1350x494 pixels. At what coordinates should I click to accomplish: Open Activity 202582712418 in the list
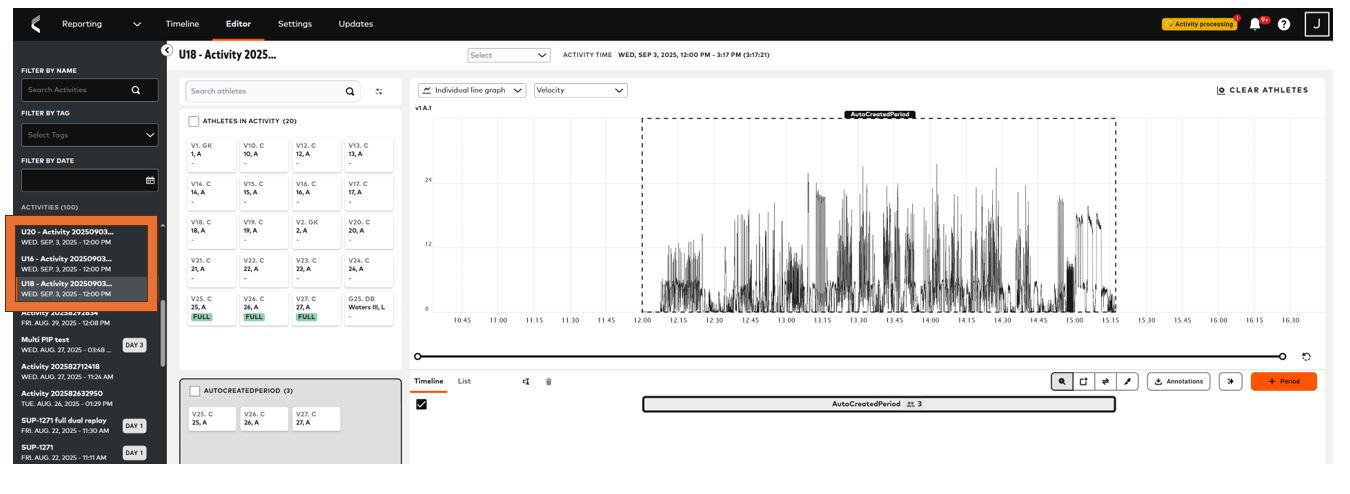tap(84, 371)
